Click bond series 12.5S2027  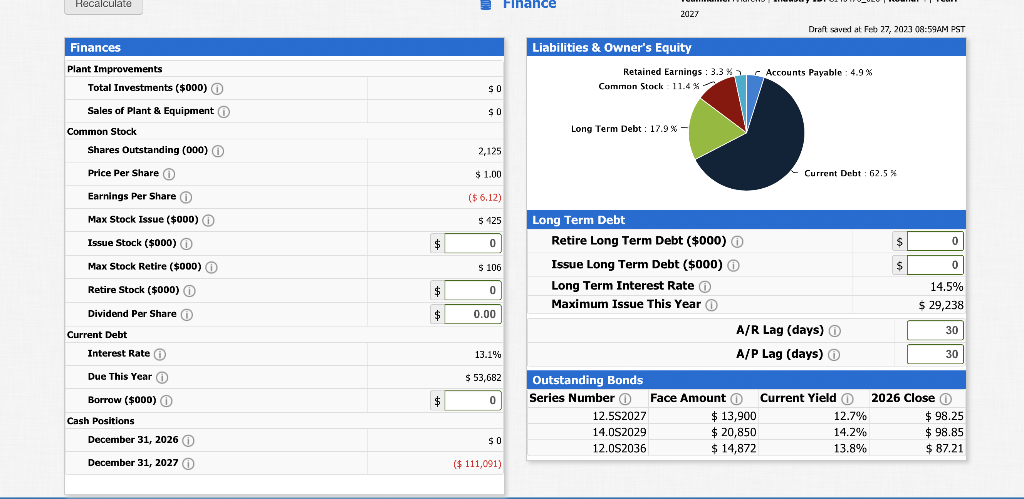[619, 417]
